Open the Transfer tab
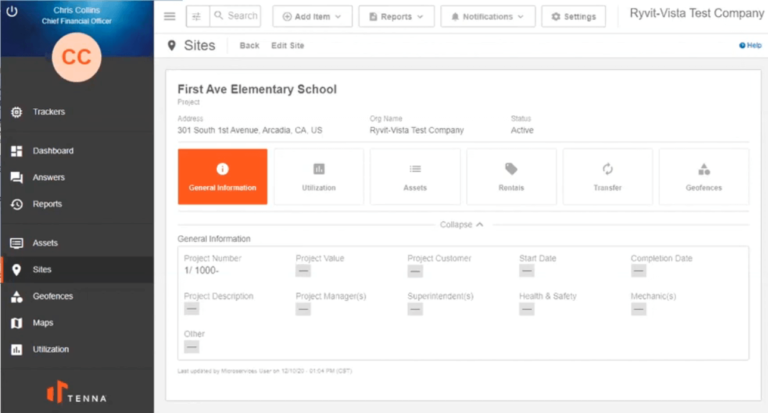The height and width of the screenshot is (413, 768). (x=607, y=177)
